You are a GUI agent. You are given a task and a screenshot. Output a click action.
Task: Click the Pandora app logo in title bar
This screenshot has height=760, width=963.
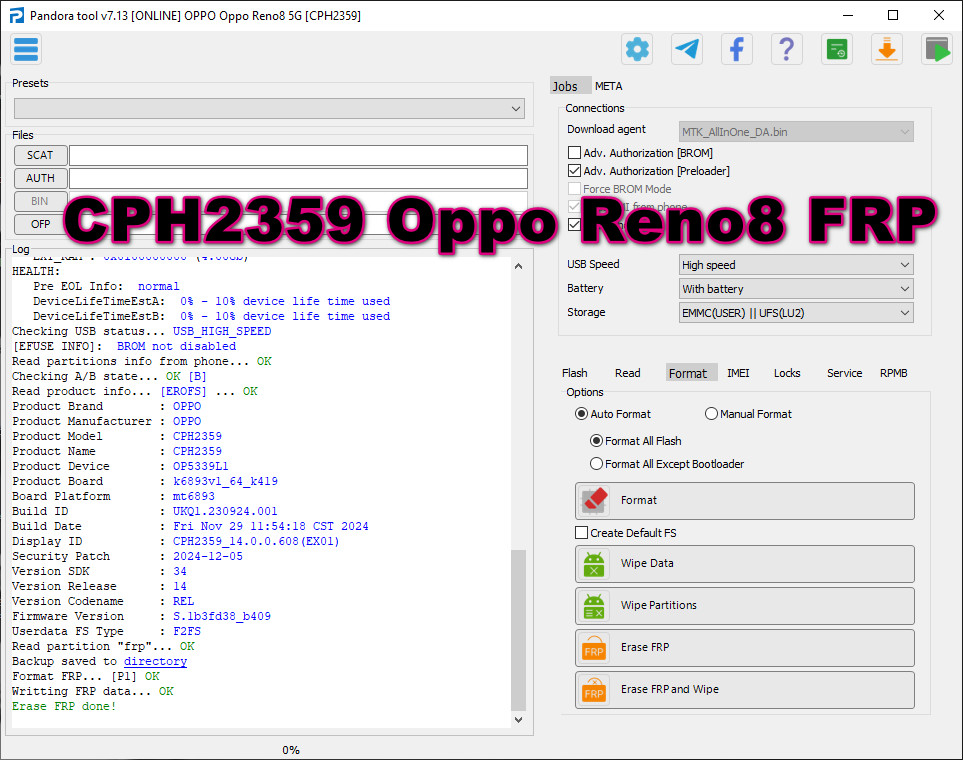[x=17, y=15]
